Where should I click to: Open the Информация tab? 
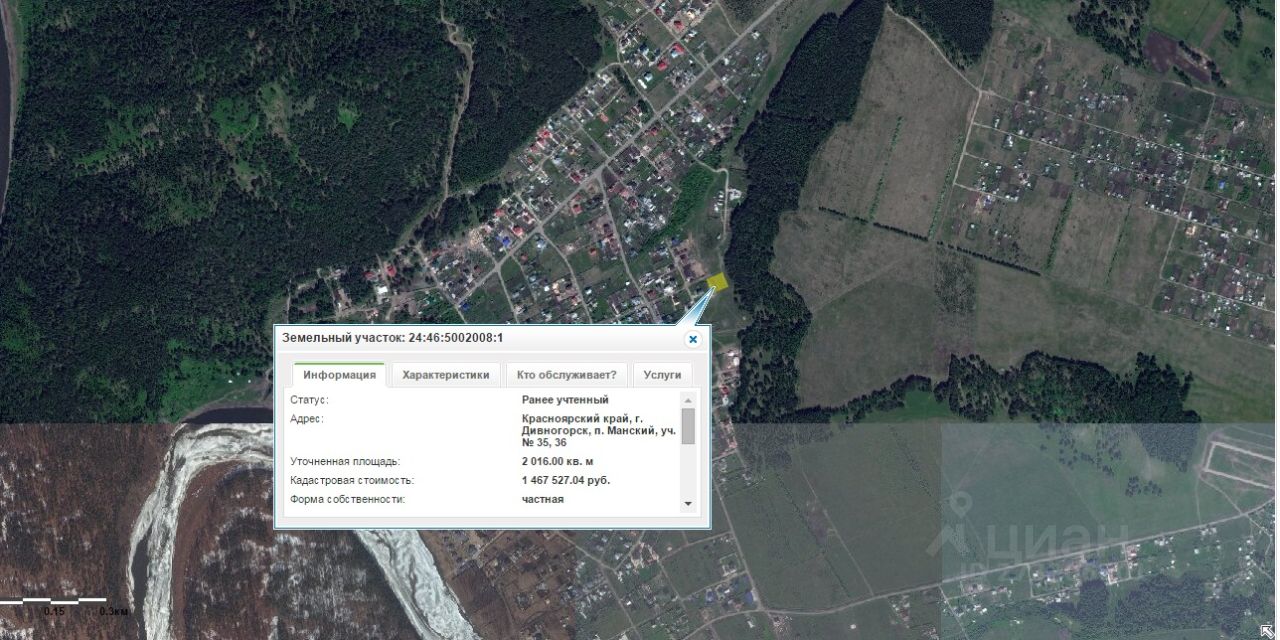pyautogui.click(x=339, y=375)
